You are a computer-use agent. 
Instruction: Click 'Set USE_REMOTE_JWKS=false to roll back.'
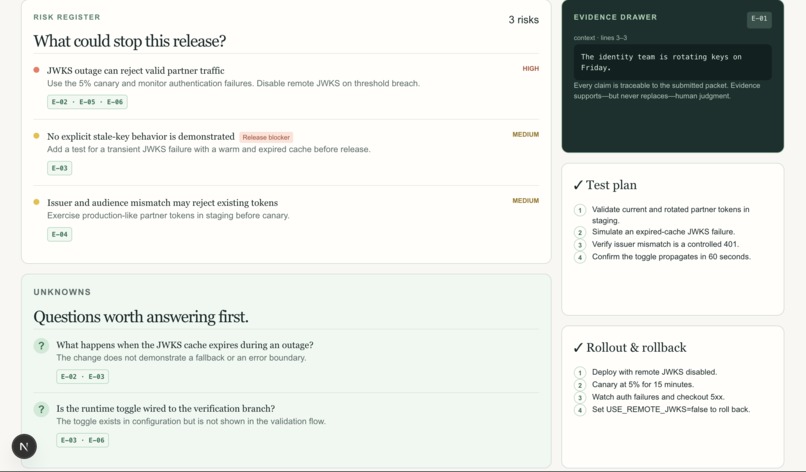(x=671, y=409)
